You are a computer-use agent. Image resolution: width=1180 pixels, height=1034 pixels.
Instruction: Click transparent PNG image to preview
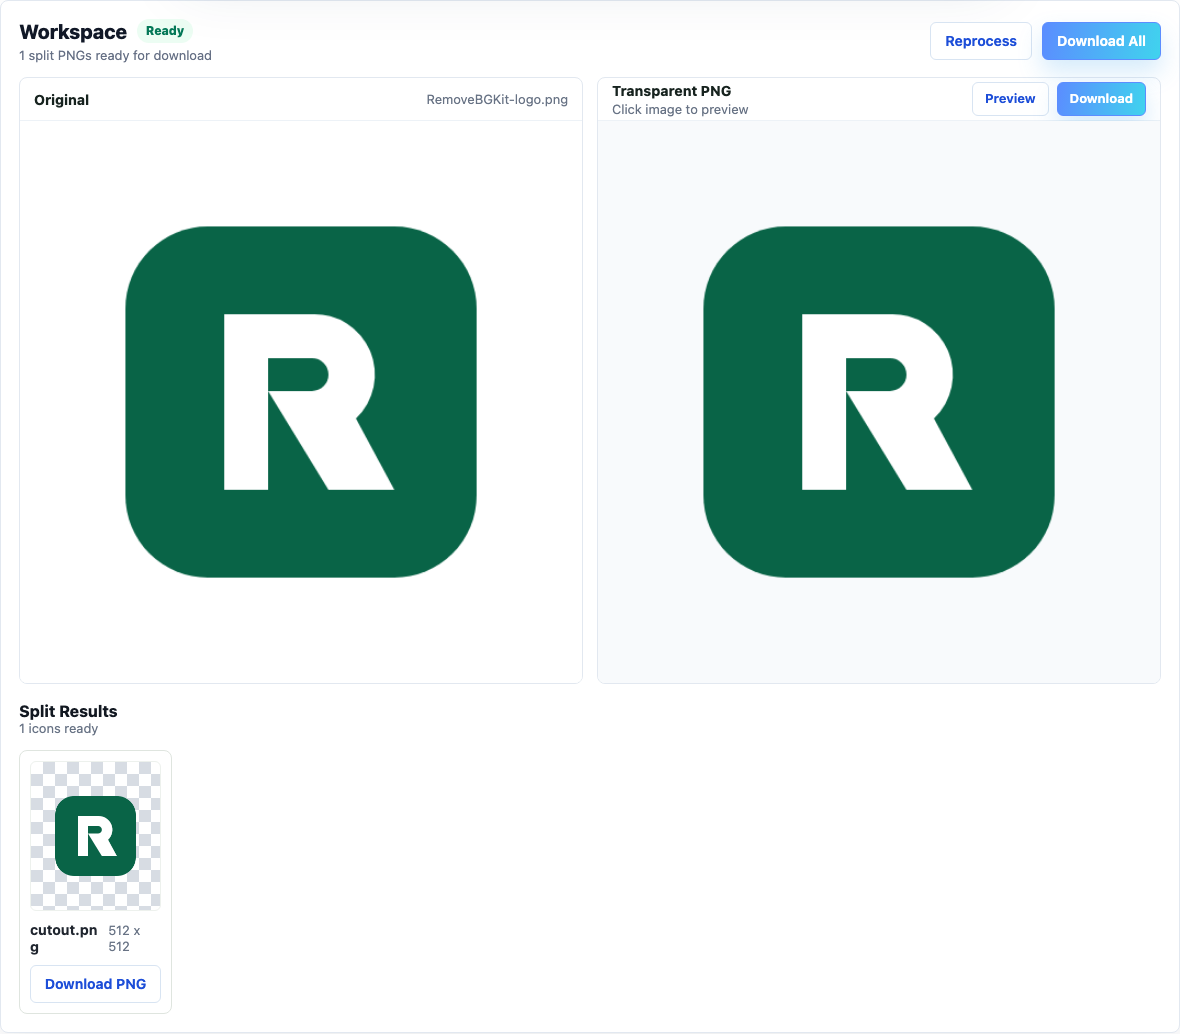pos(879,402)
